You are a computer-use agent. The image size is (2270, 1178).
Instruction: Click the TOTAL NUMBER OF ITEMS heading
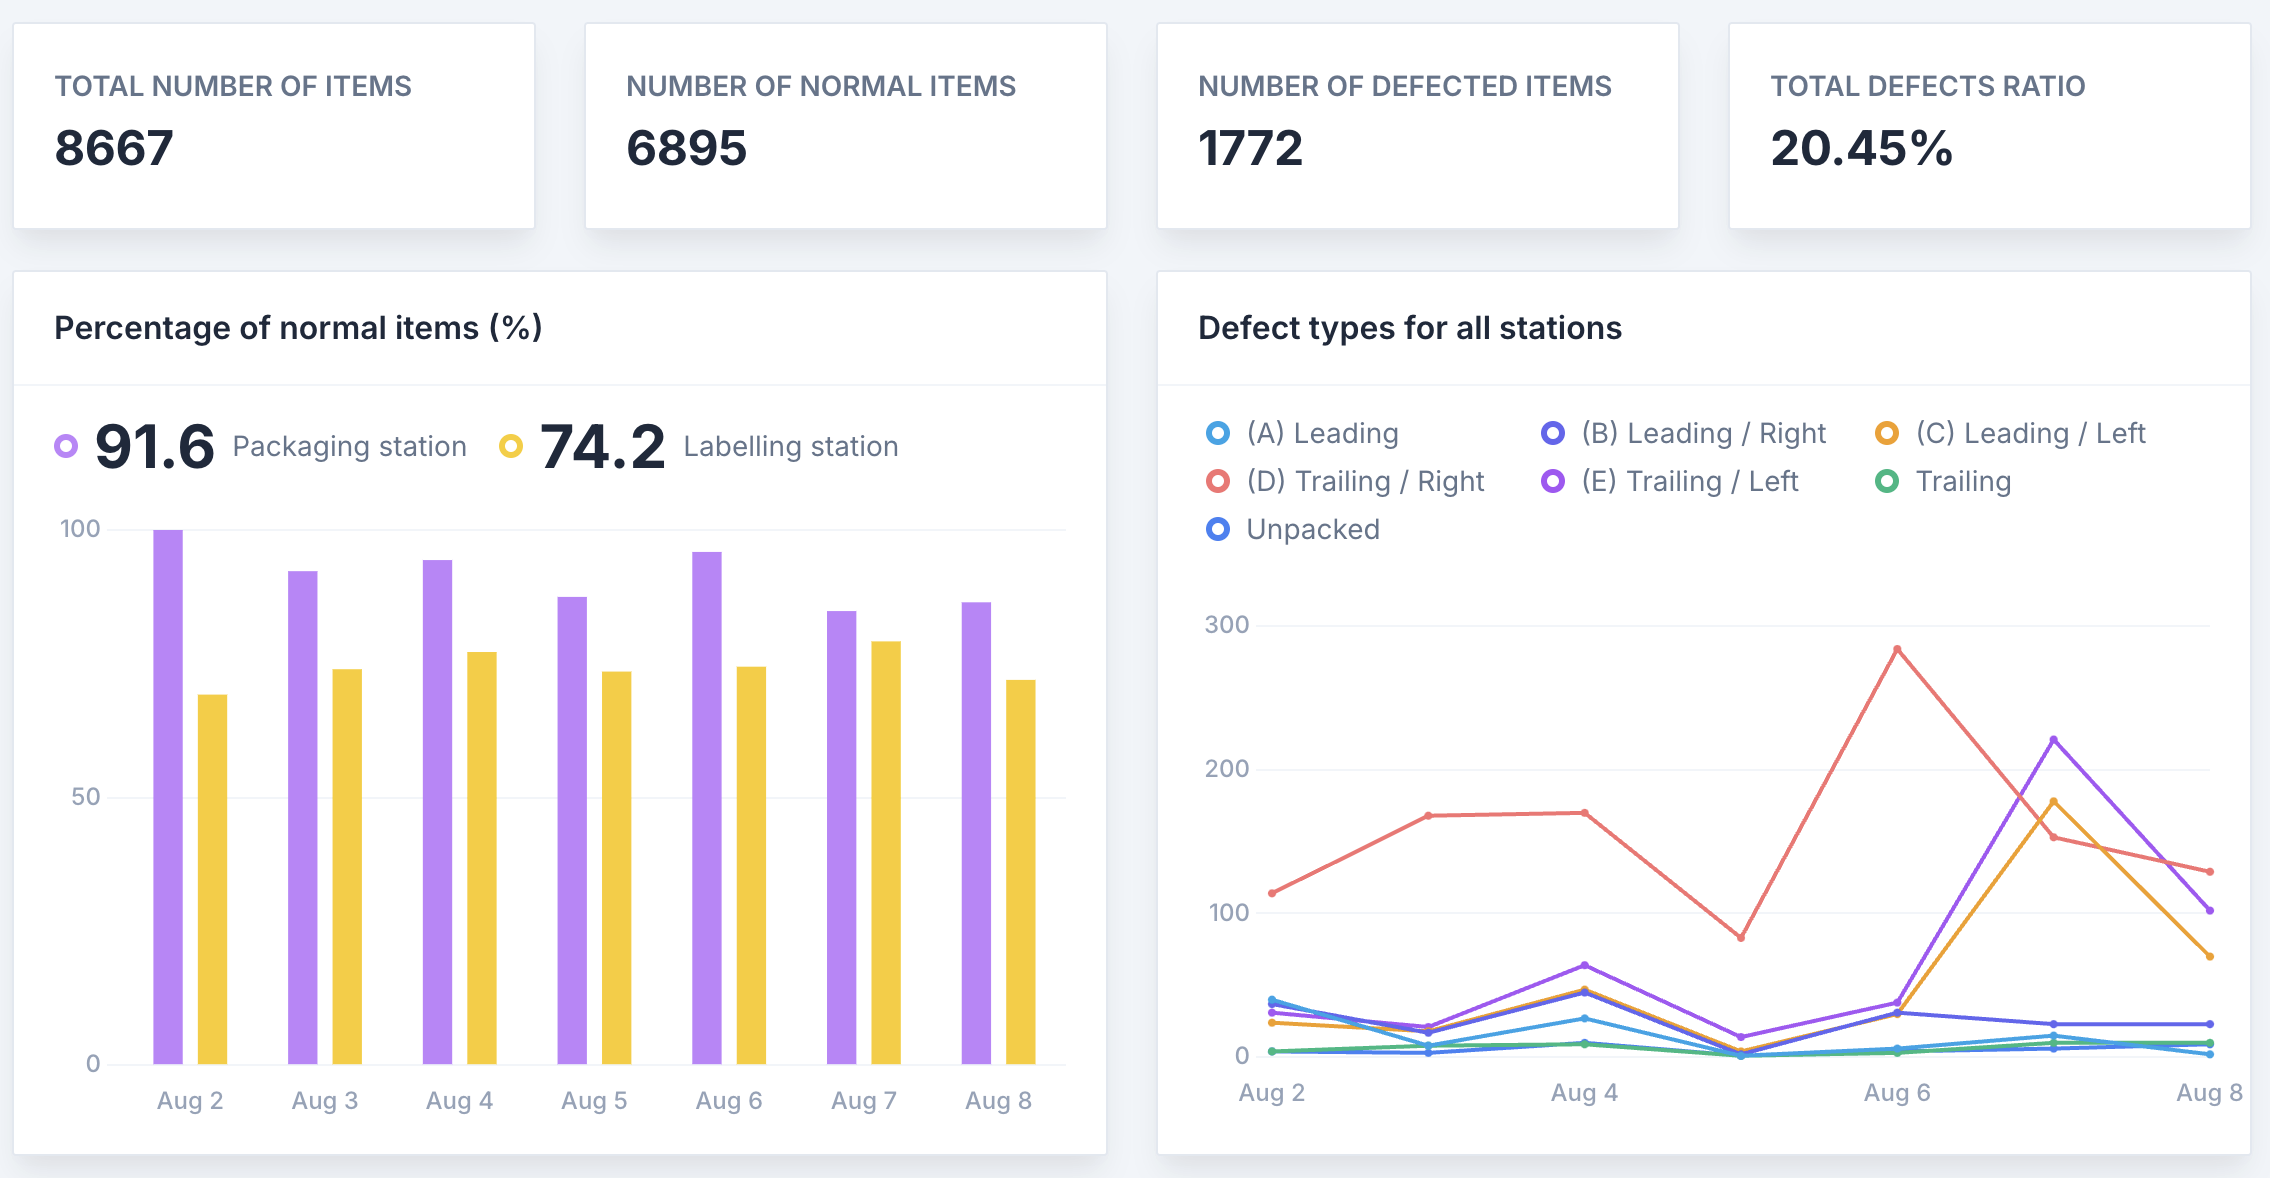[x=233, y=86]
